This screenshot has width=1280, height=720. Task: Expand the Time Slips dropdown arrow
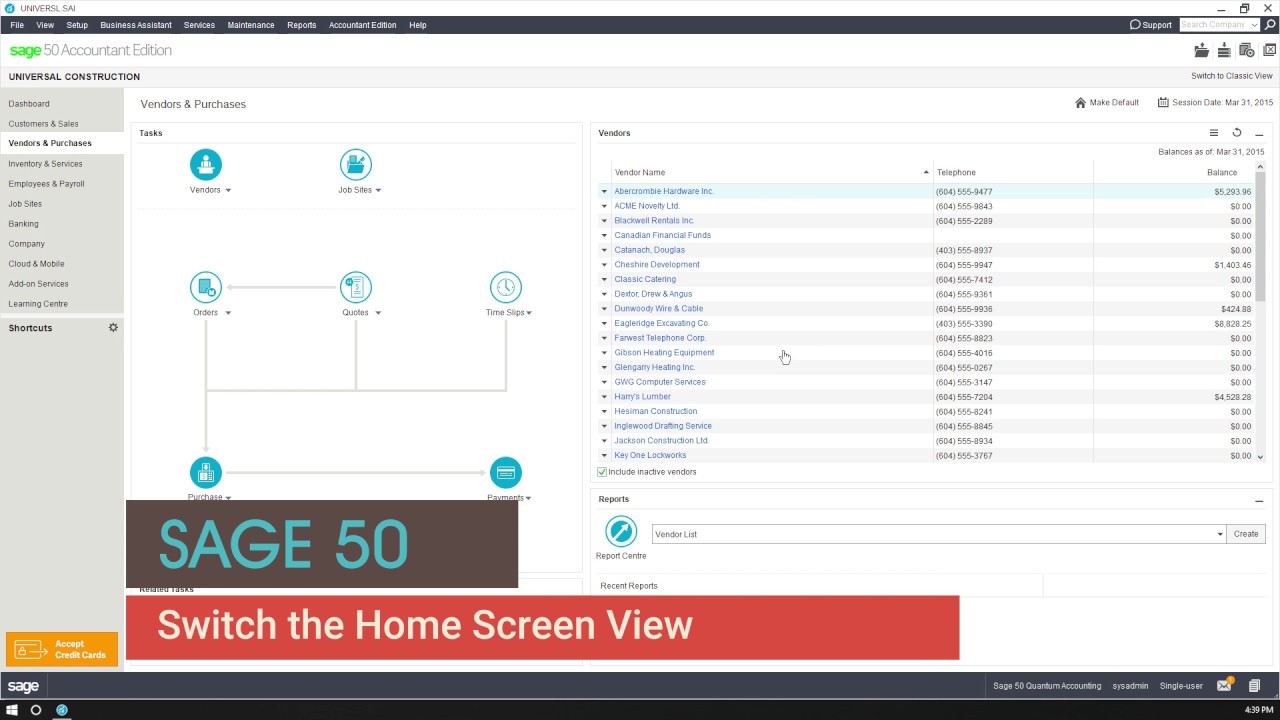529,313
